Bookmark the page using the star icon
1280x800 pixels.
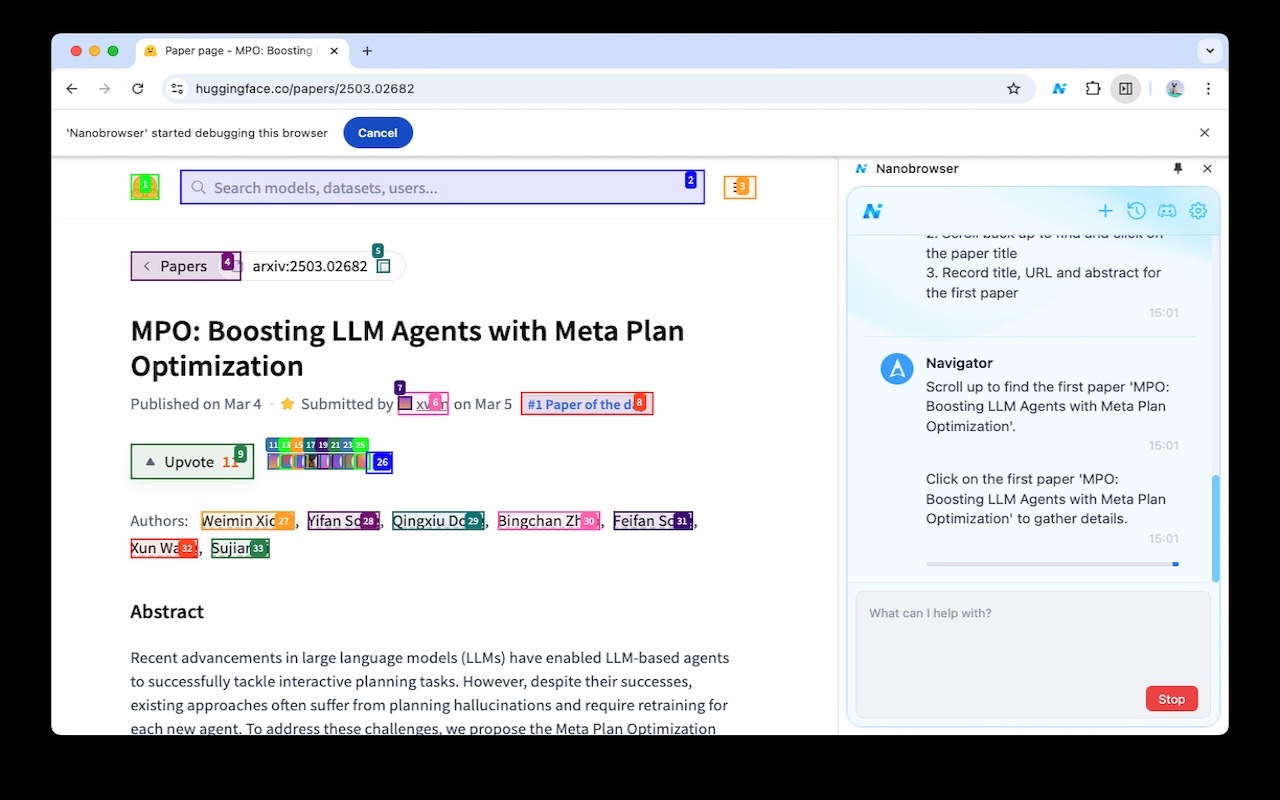click(1013, 88)
